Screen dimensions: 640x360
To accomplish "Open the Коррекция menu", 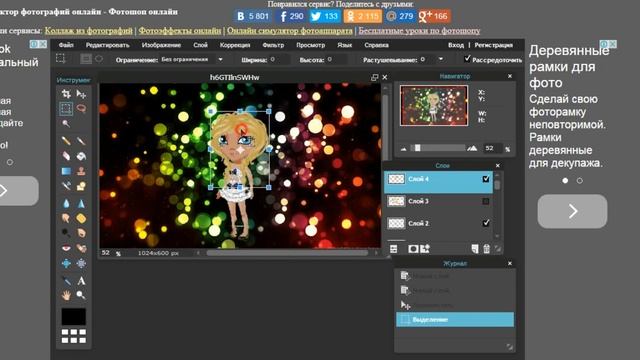I will pos(235,45).
